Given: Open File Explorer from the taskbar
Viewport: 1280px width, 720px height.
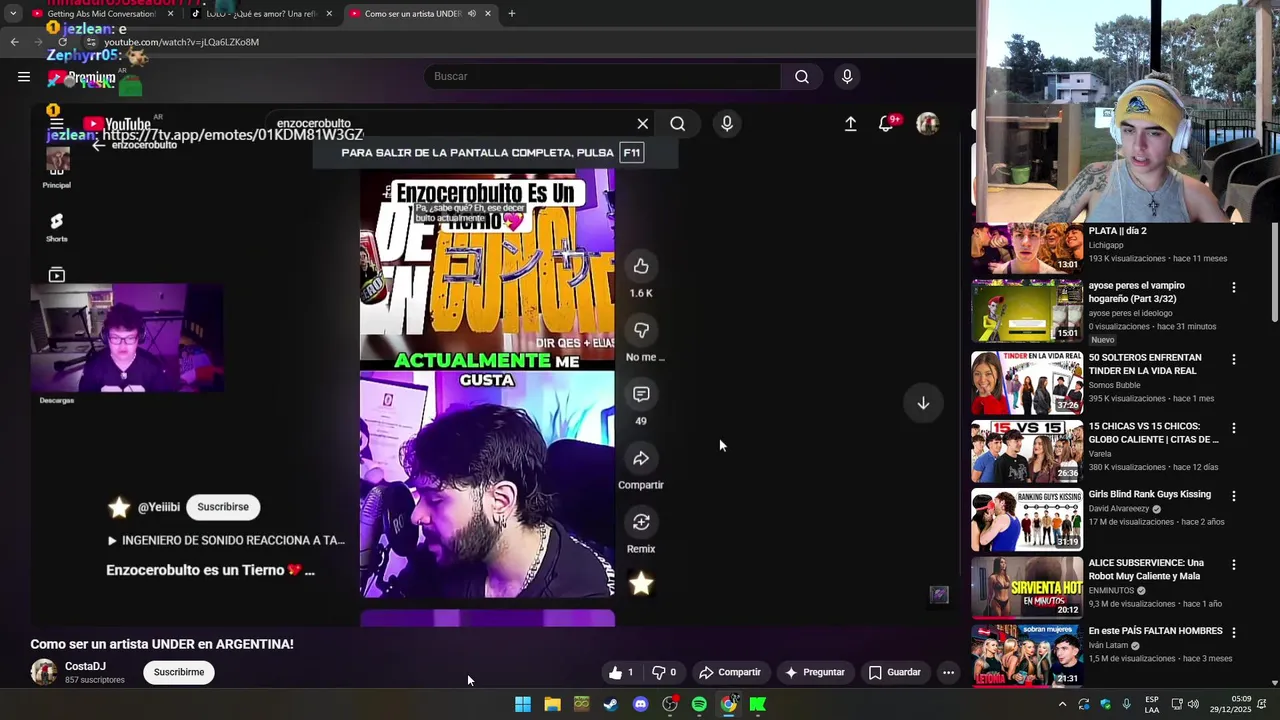Looking at the screenshot, I should (552, 704).
